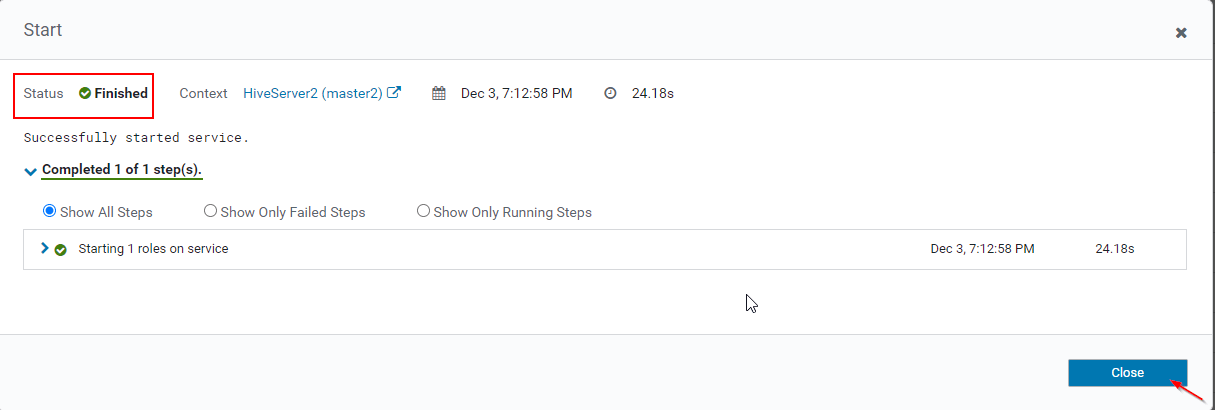Viewport: 1215px width, 410px height.
Task: Click the calendar icon before the start date
Action: pyautogui.click(x=439, y=94)
